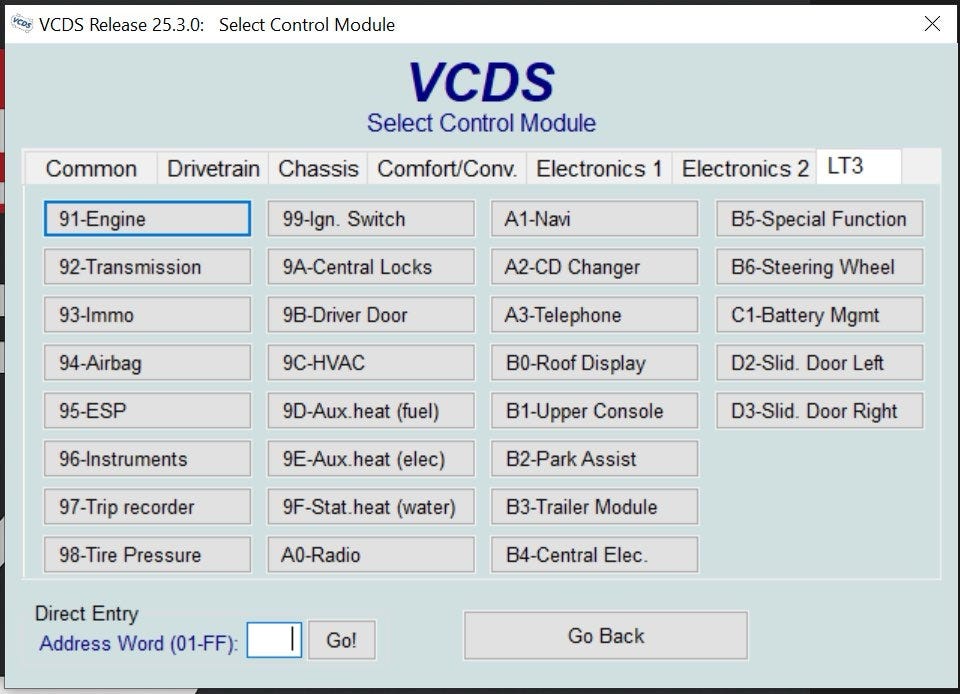Click B0-Roof Display button
This screenshot has height=694, width=960.
pos(594,362)
